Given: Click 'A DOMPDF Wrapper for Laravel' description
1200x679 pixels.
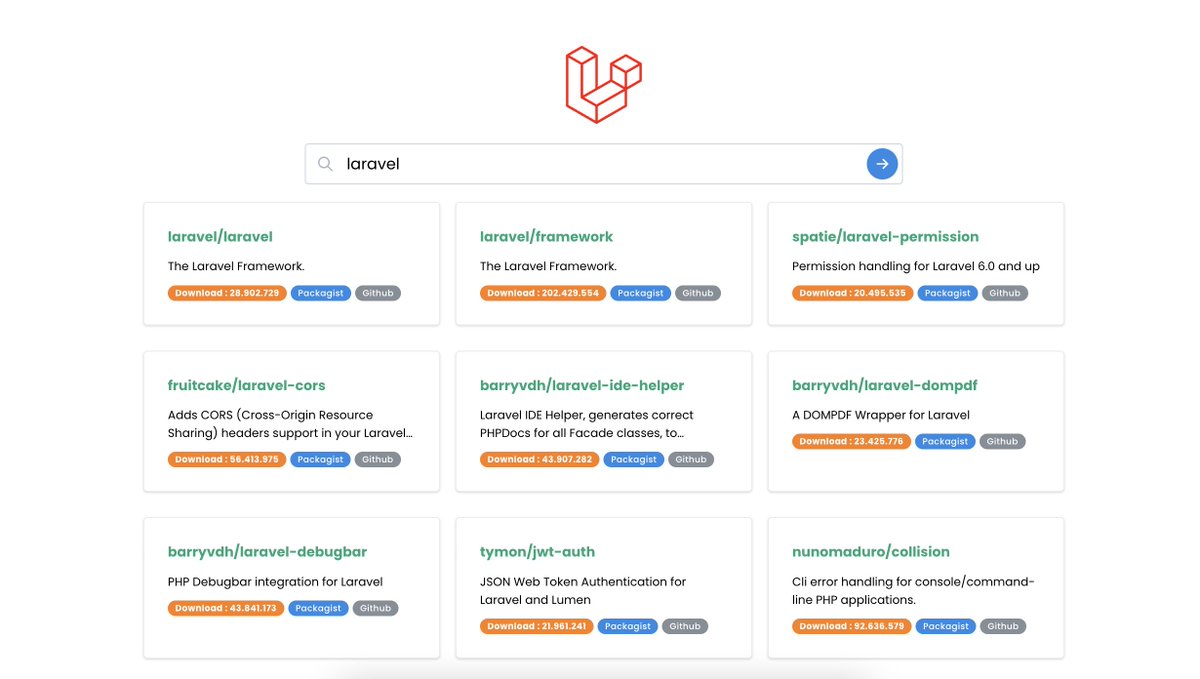Looking at the screenshot, I should 881,415.
